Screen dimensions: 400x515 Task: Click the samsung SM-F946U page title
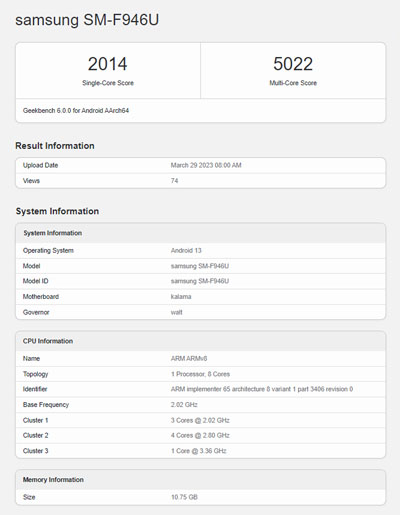(87, 20)
